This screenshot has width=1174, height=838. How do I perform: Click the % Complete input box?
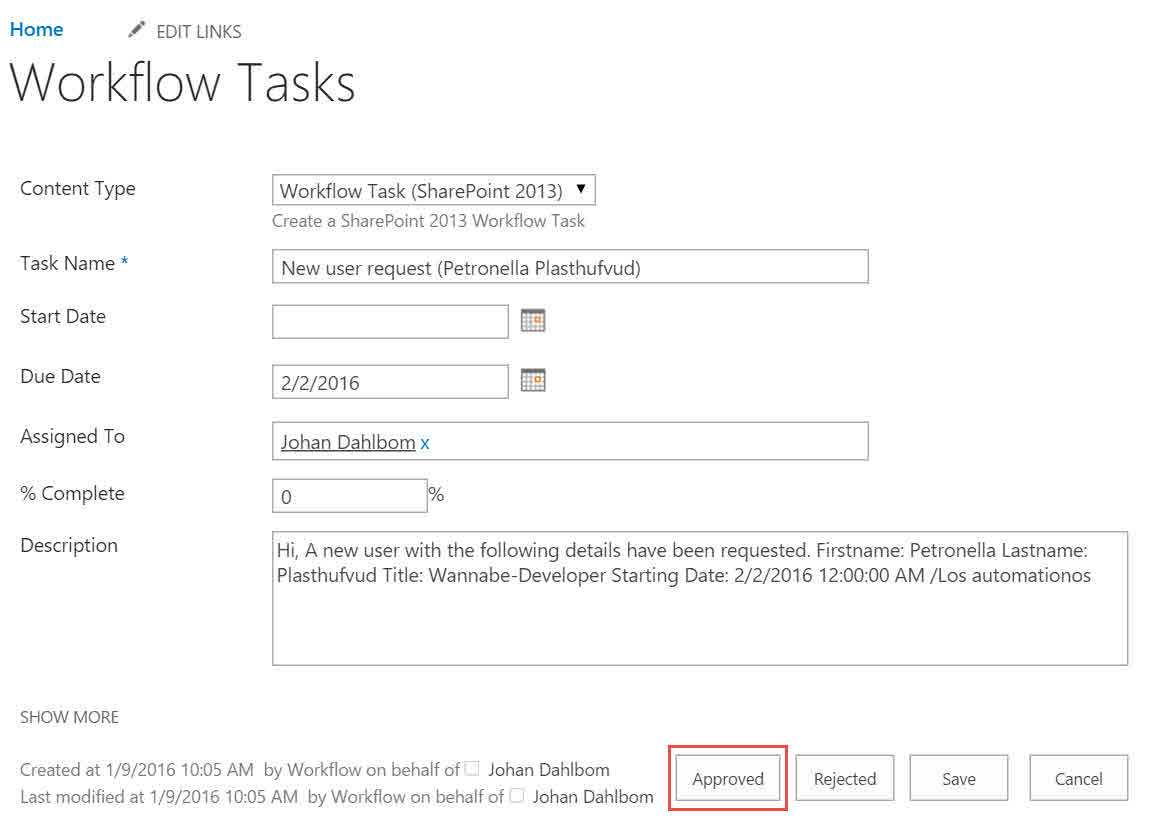click(349, 496)
